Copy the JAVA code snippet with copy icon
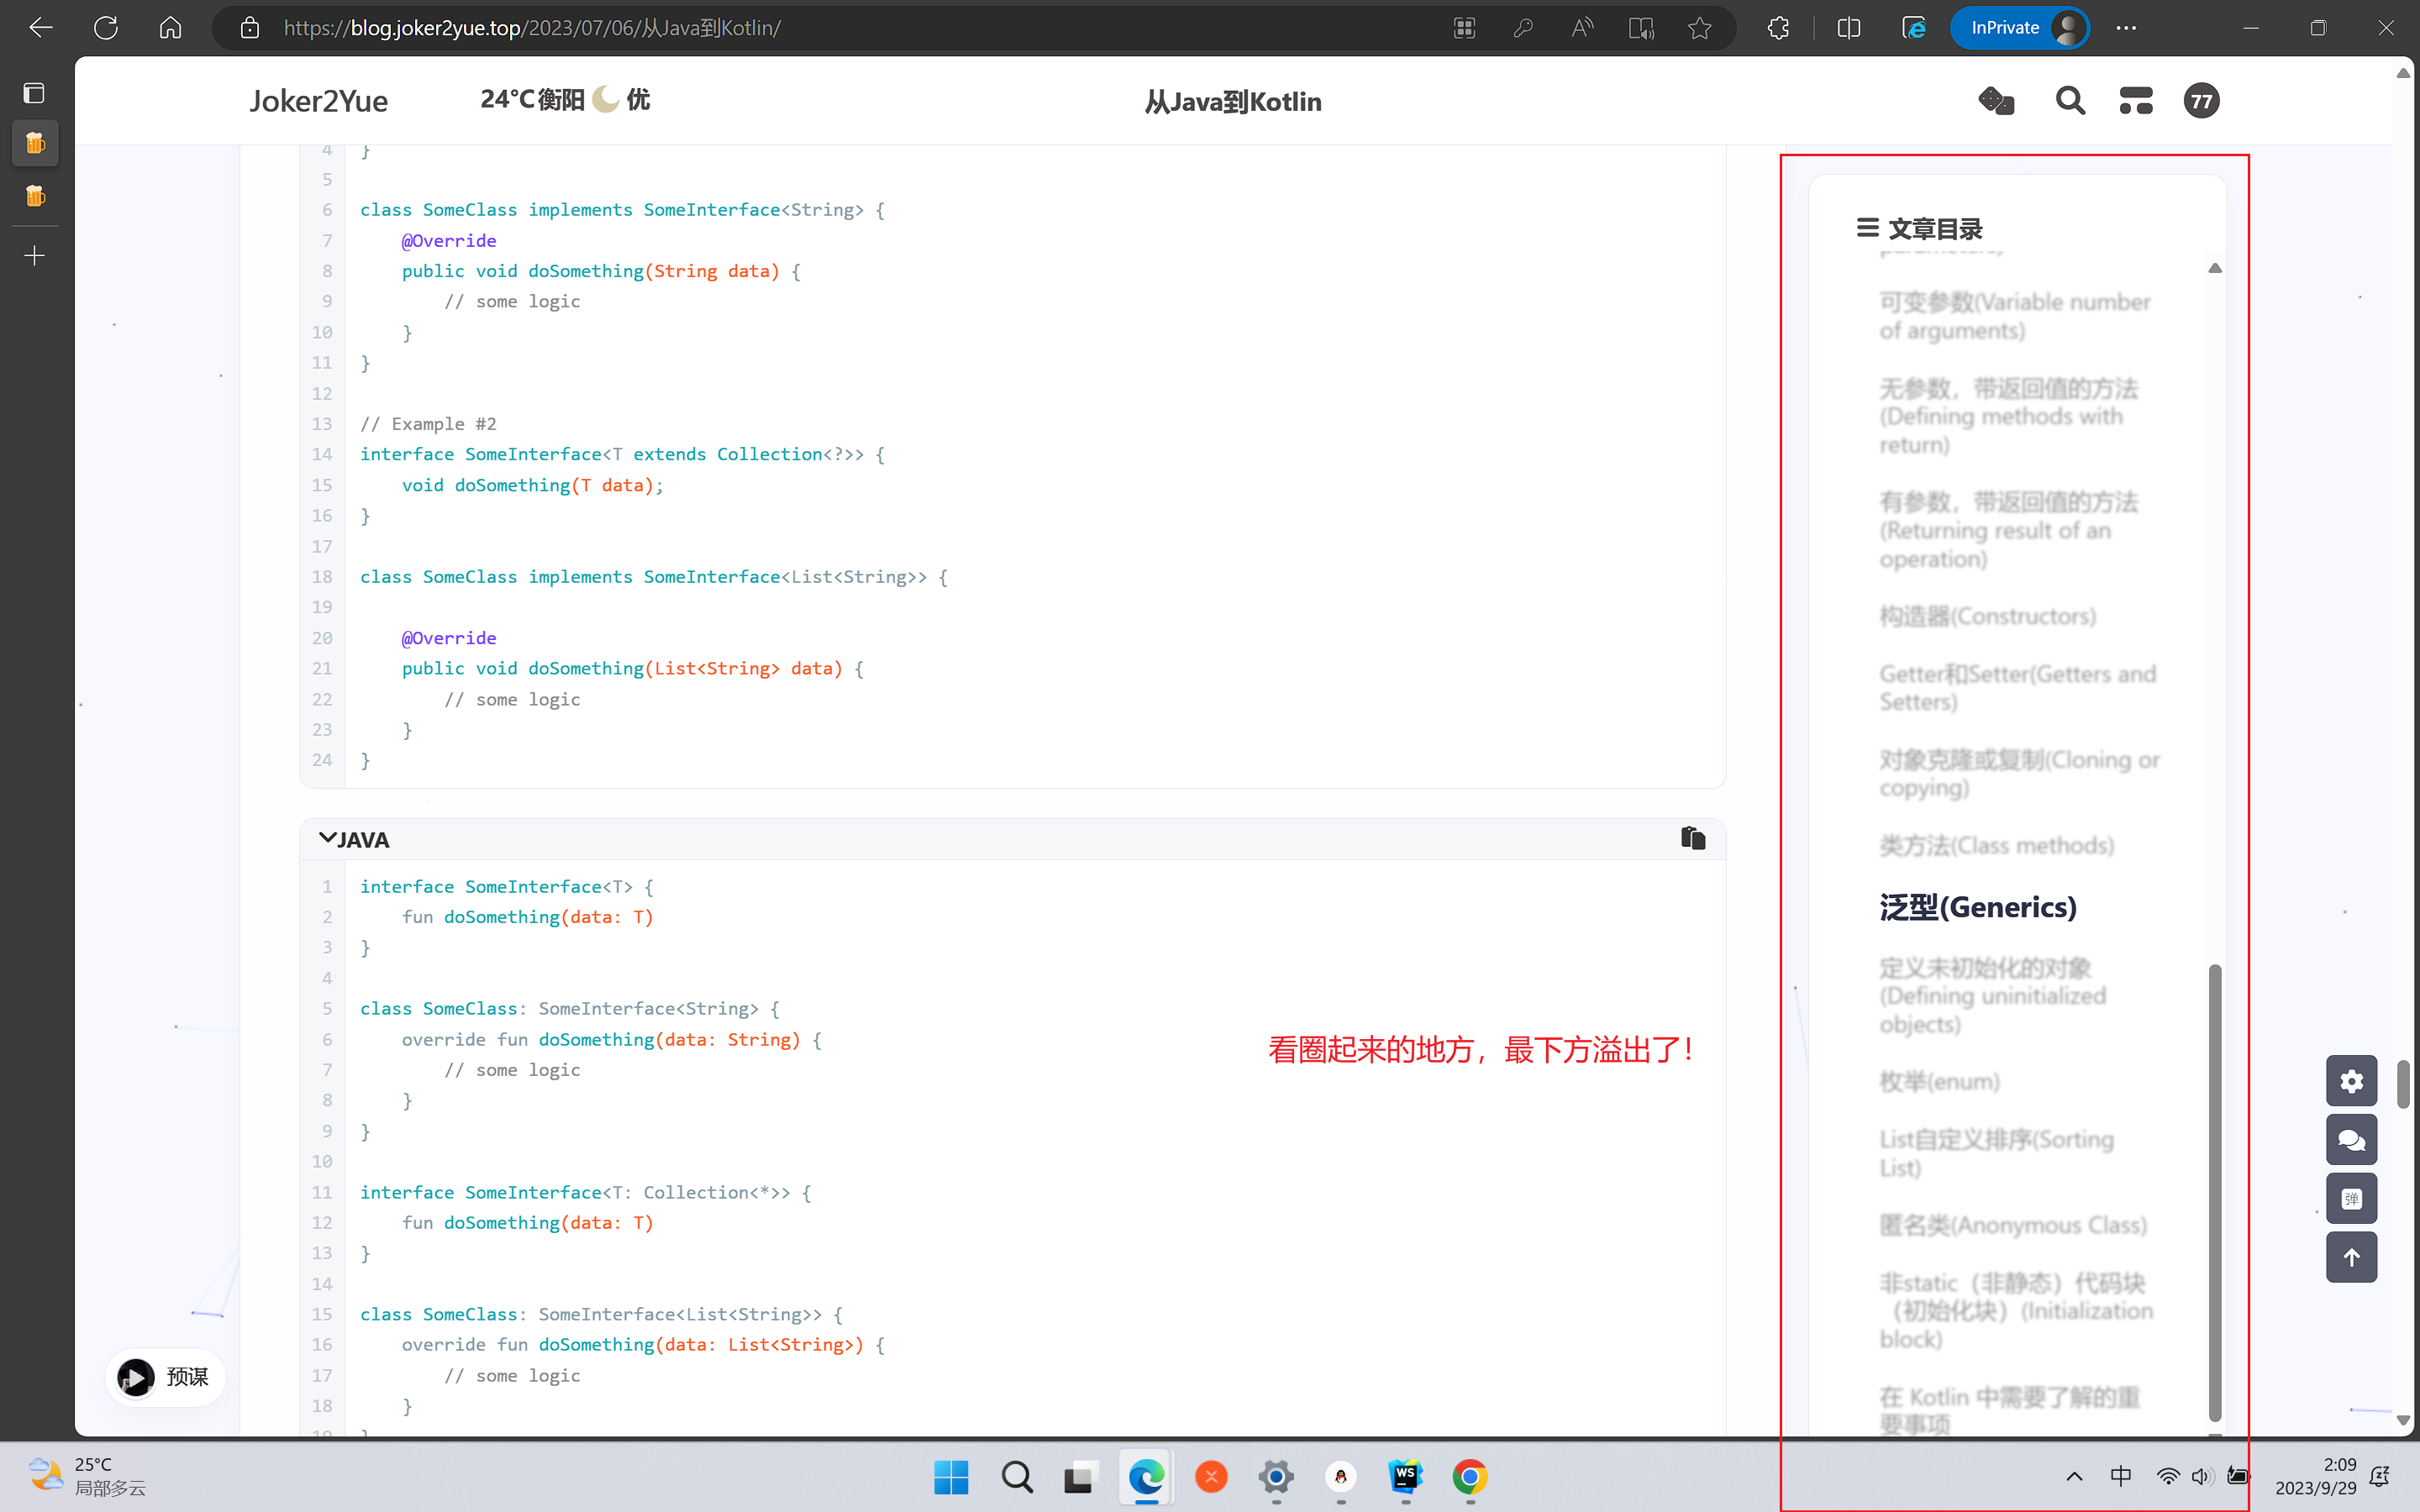The image size is (2420, 1512). pos(1693,838)
